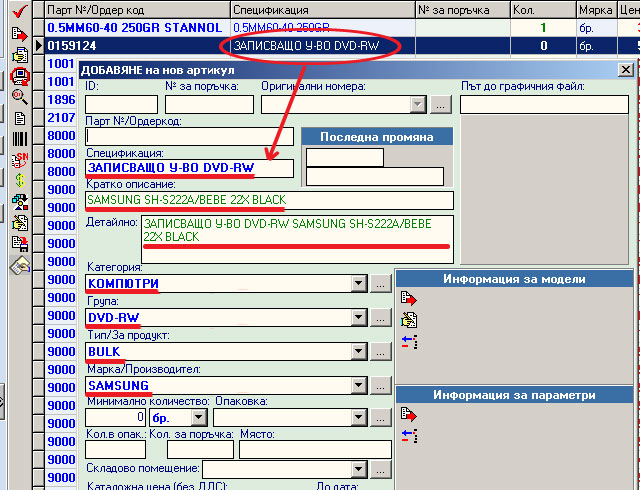Image resolution: width=640 pixels, height=490 pixels.
Task: Click the red checkmark confirm icon
Action: point(20,11)
